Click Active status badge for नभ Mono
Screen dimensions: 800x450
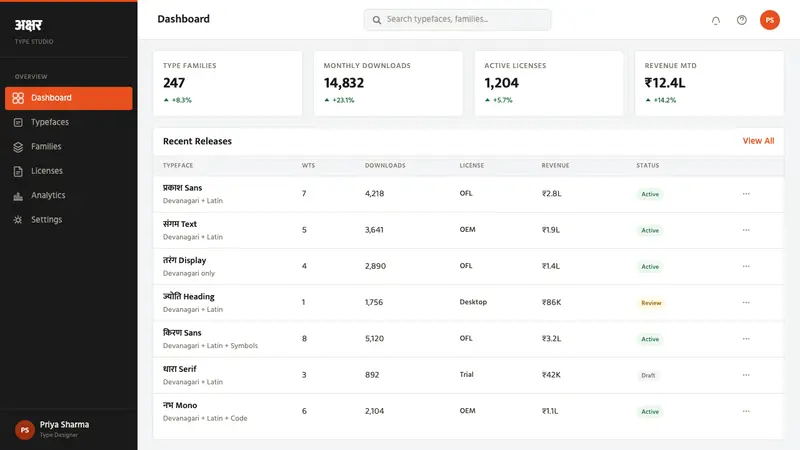649,412
